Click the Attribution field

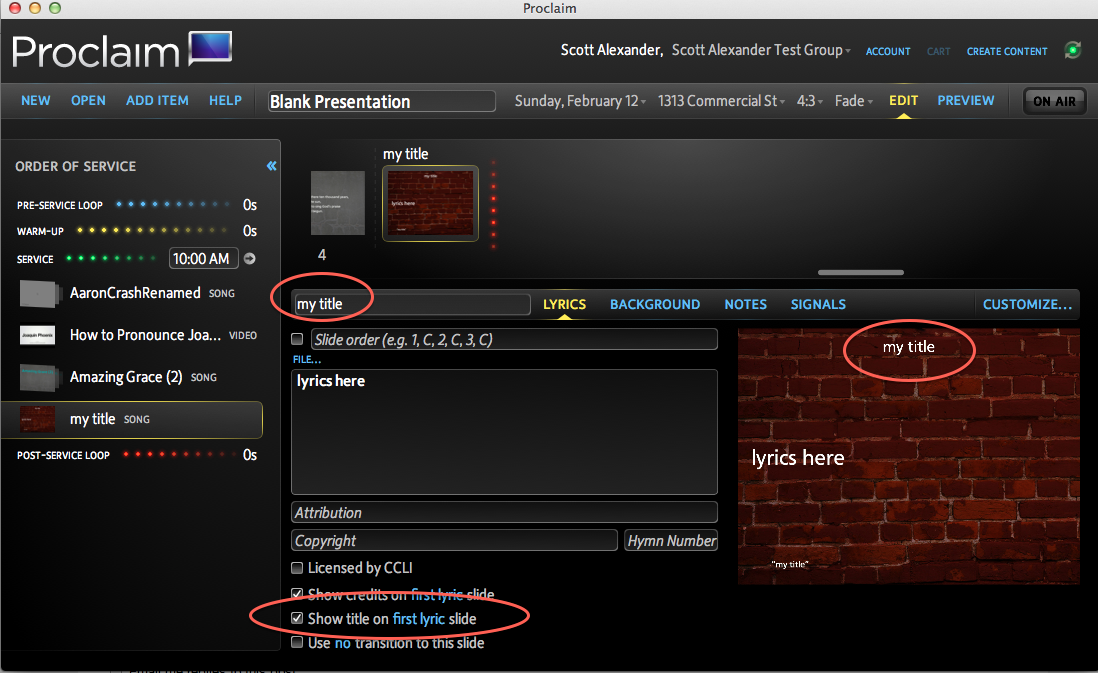[504, 513]
